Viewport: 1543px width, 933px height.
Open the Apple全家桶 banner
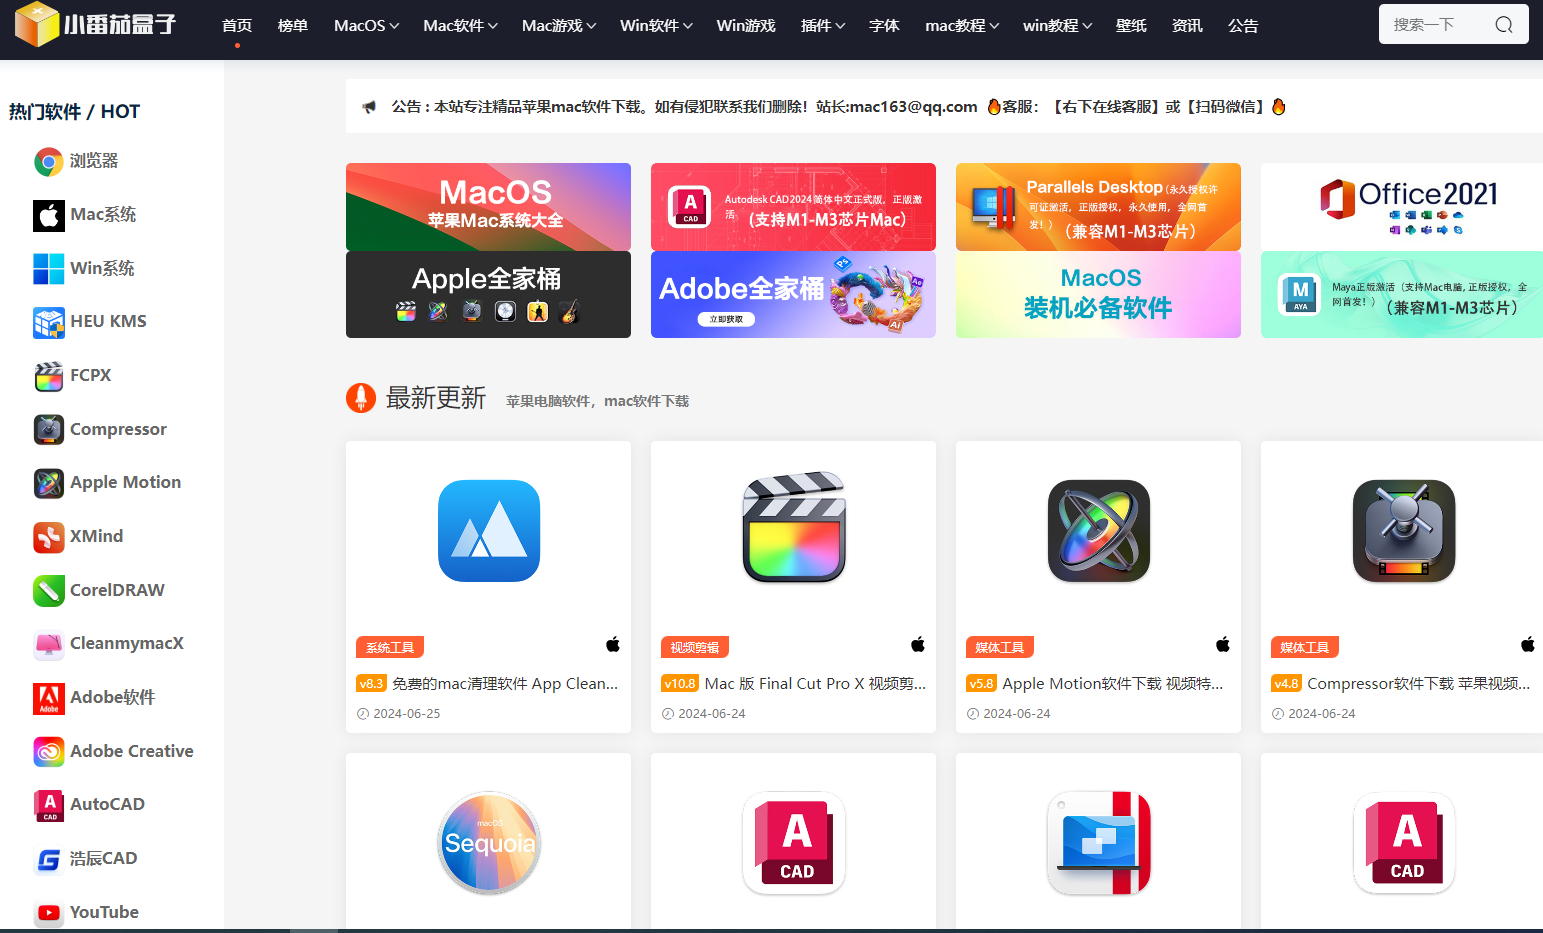point(488,294)
